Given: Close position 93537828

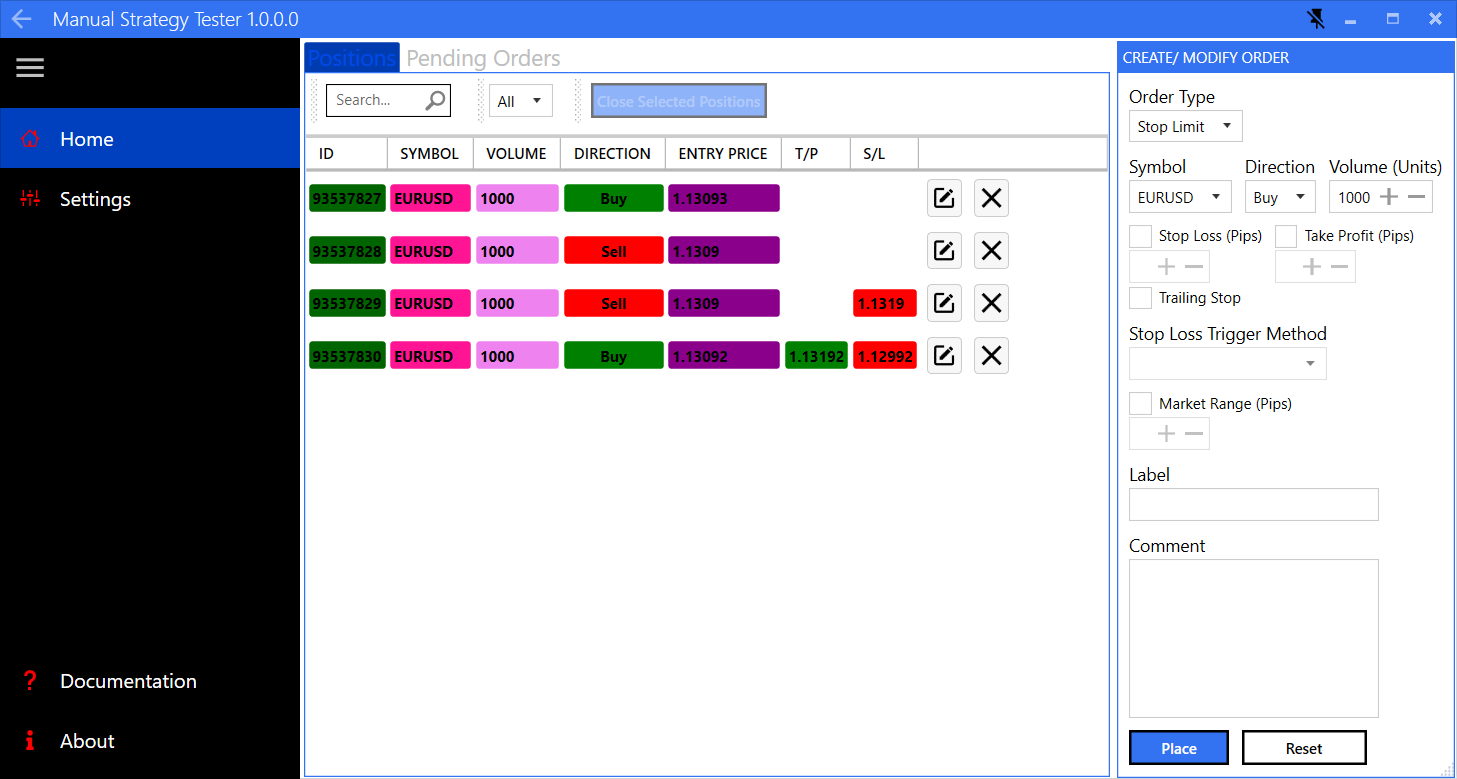Looking at the screenshot, I should [991, 251].
